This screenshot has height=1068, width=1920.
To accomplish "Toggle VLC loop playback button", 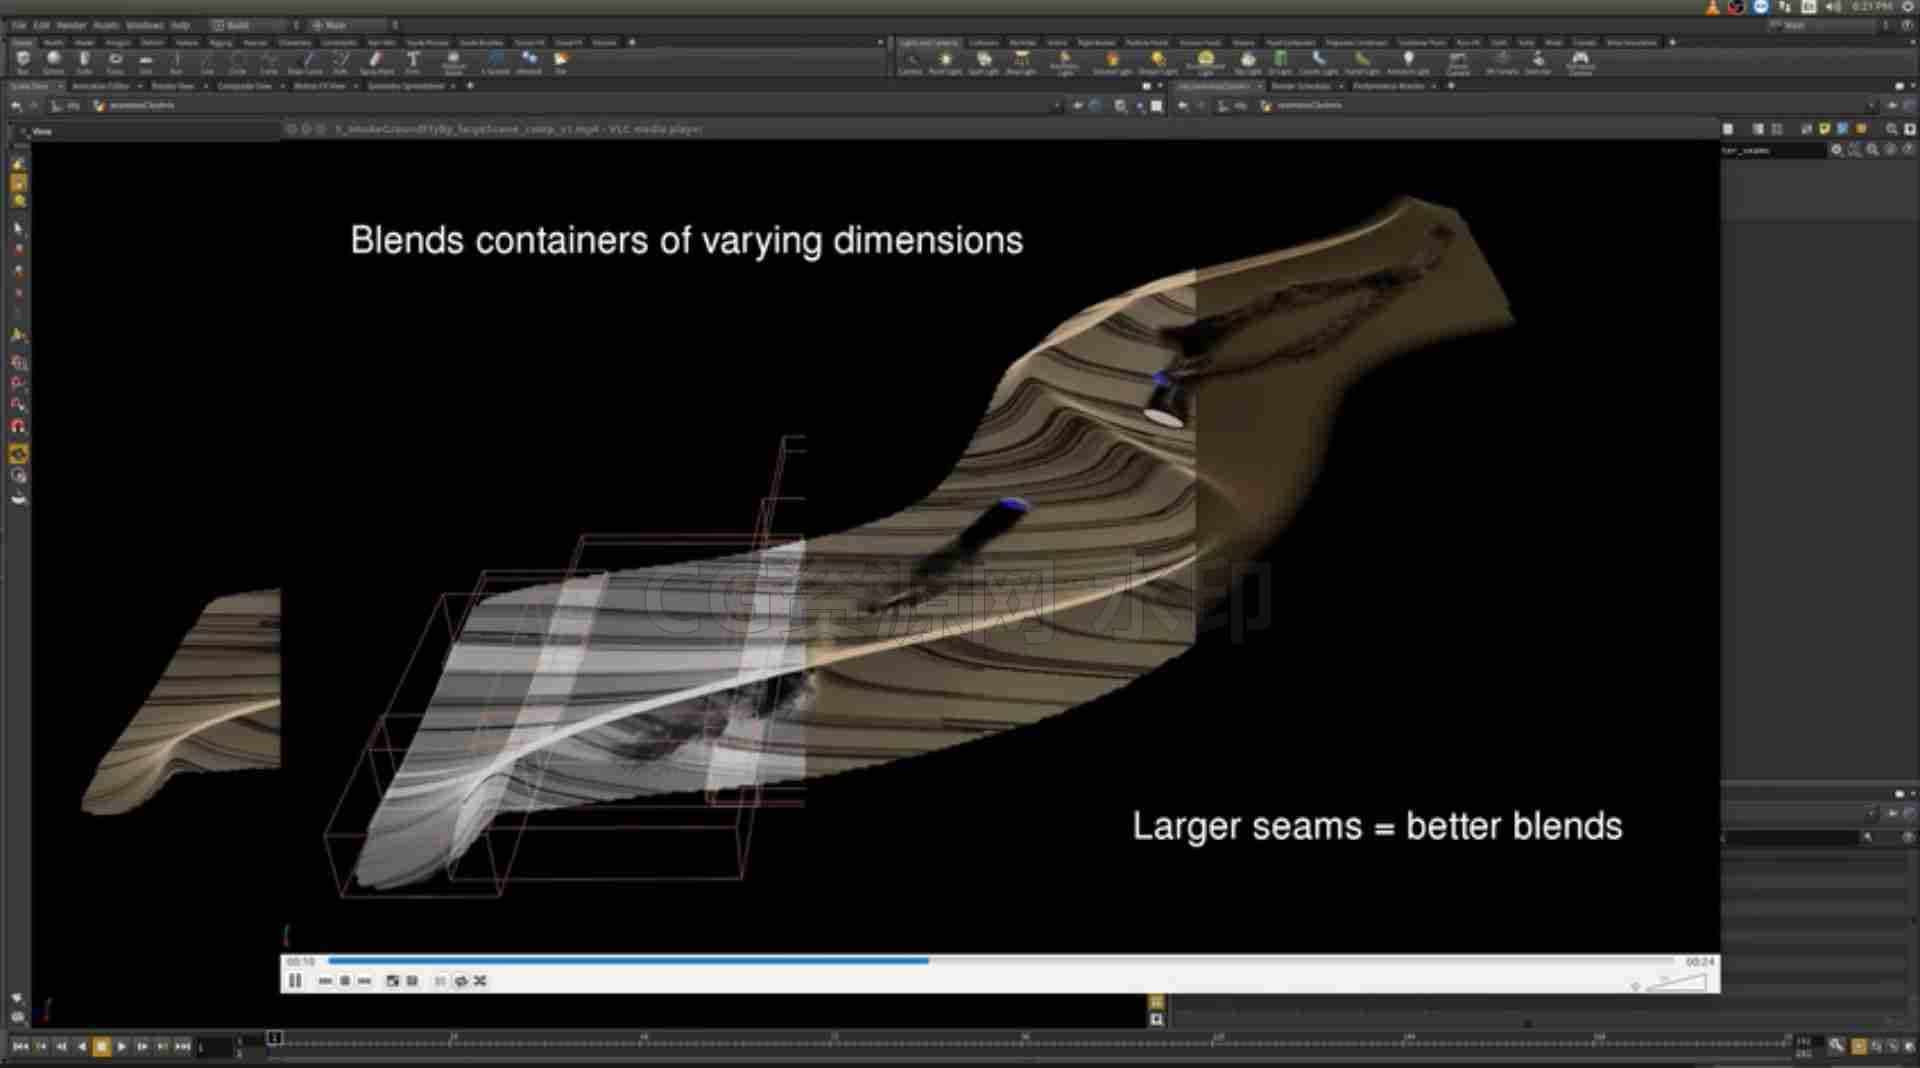I will tap(460, 981).
